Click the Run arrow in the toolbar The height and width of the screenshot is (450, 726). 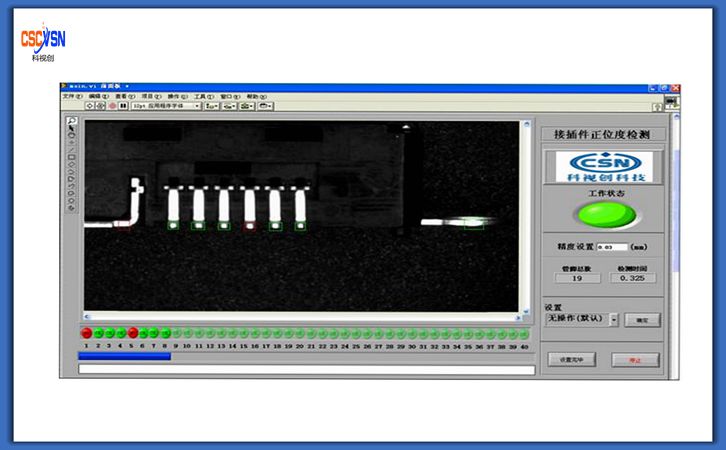[88, 105]
